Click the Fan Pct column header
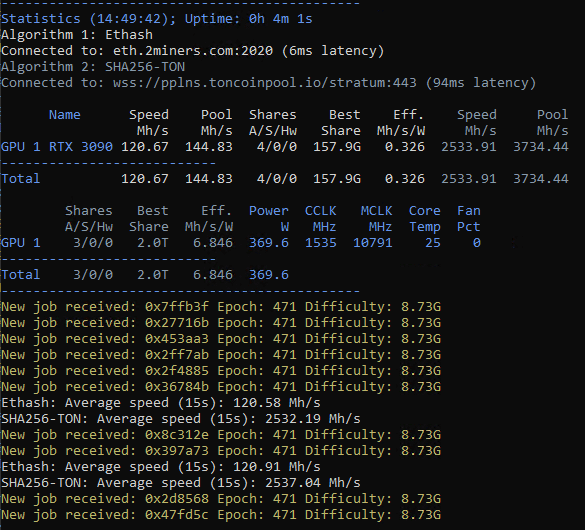The width and height of the screenshot is (585, 530). point(469,219)
